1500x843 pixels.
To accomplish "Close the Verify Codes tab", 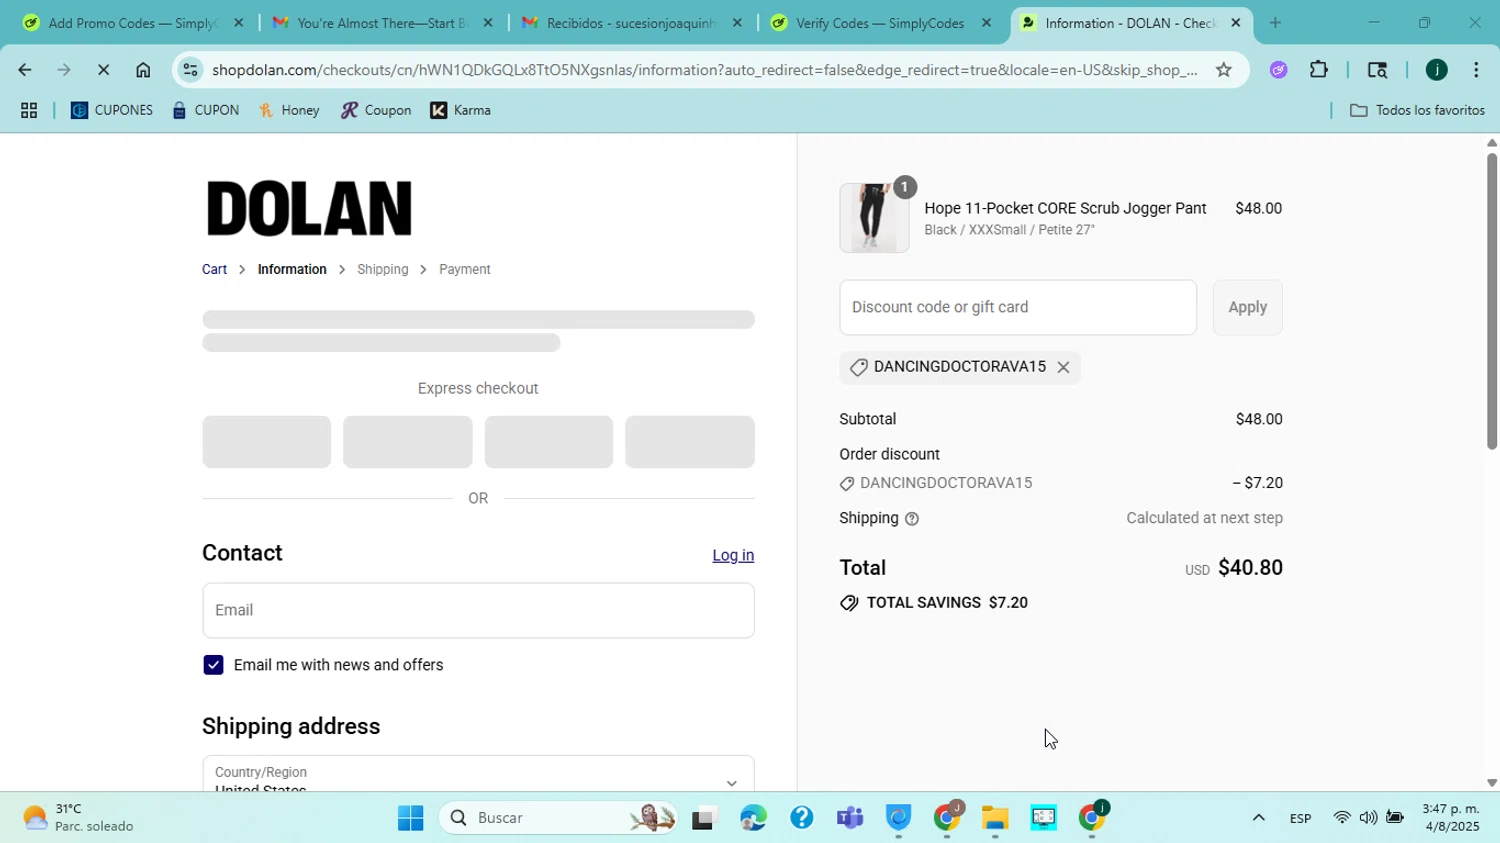I will (986, 23).
